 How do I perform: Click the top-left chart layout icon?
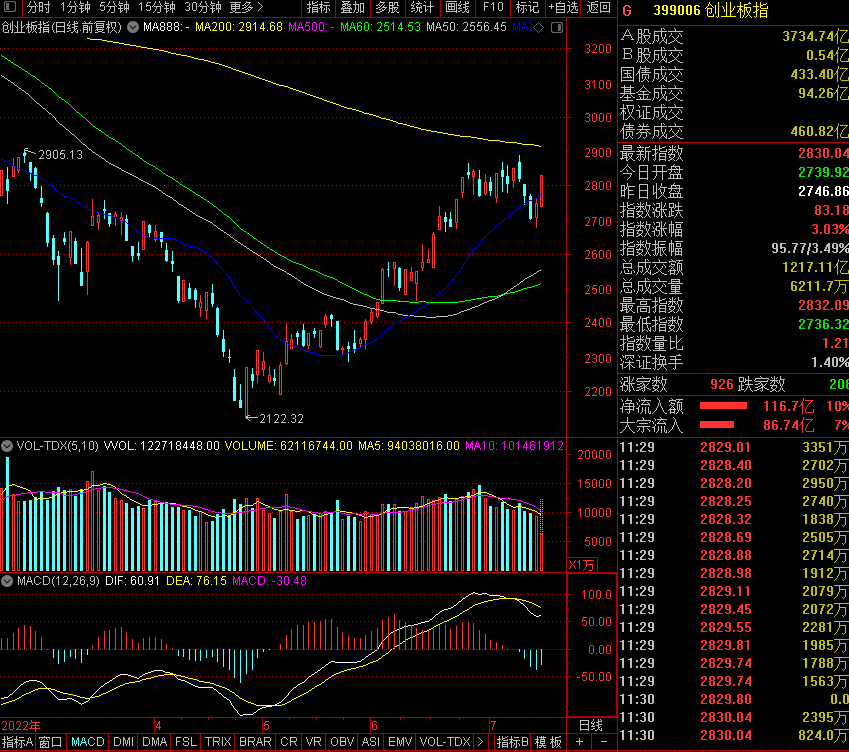[x=9, y=8]
